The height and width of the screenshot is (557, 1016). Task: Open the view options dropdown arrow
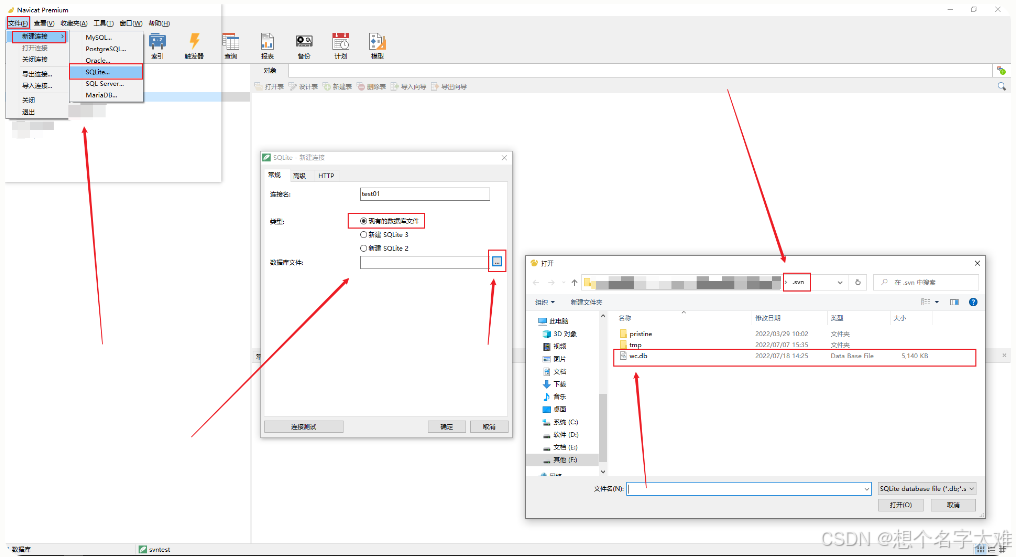(937, 302)
